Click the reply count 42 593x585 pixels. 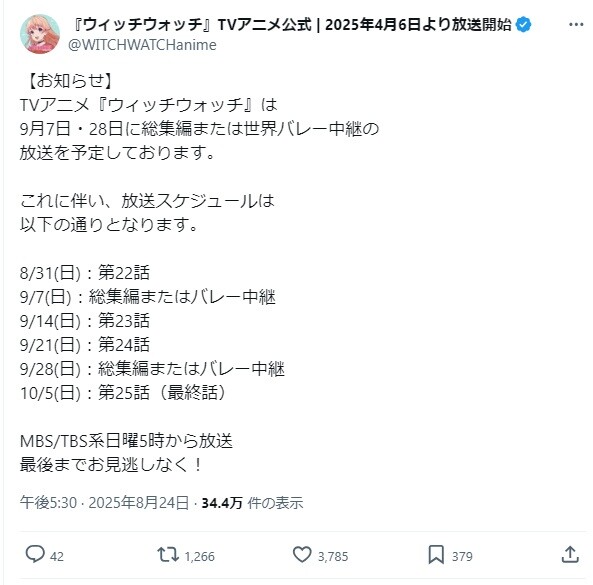coord(57,557)
